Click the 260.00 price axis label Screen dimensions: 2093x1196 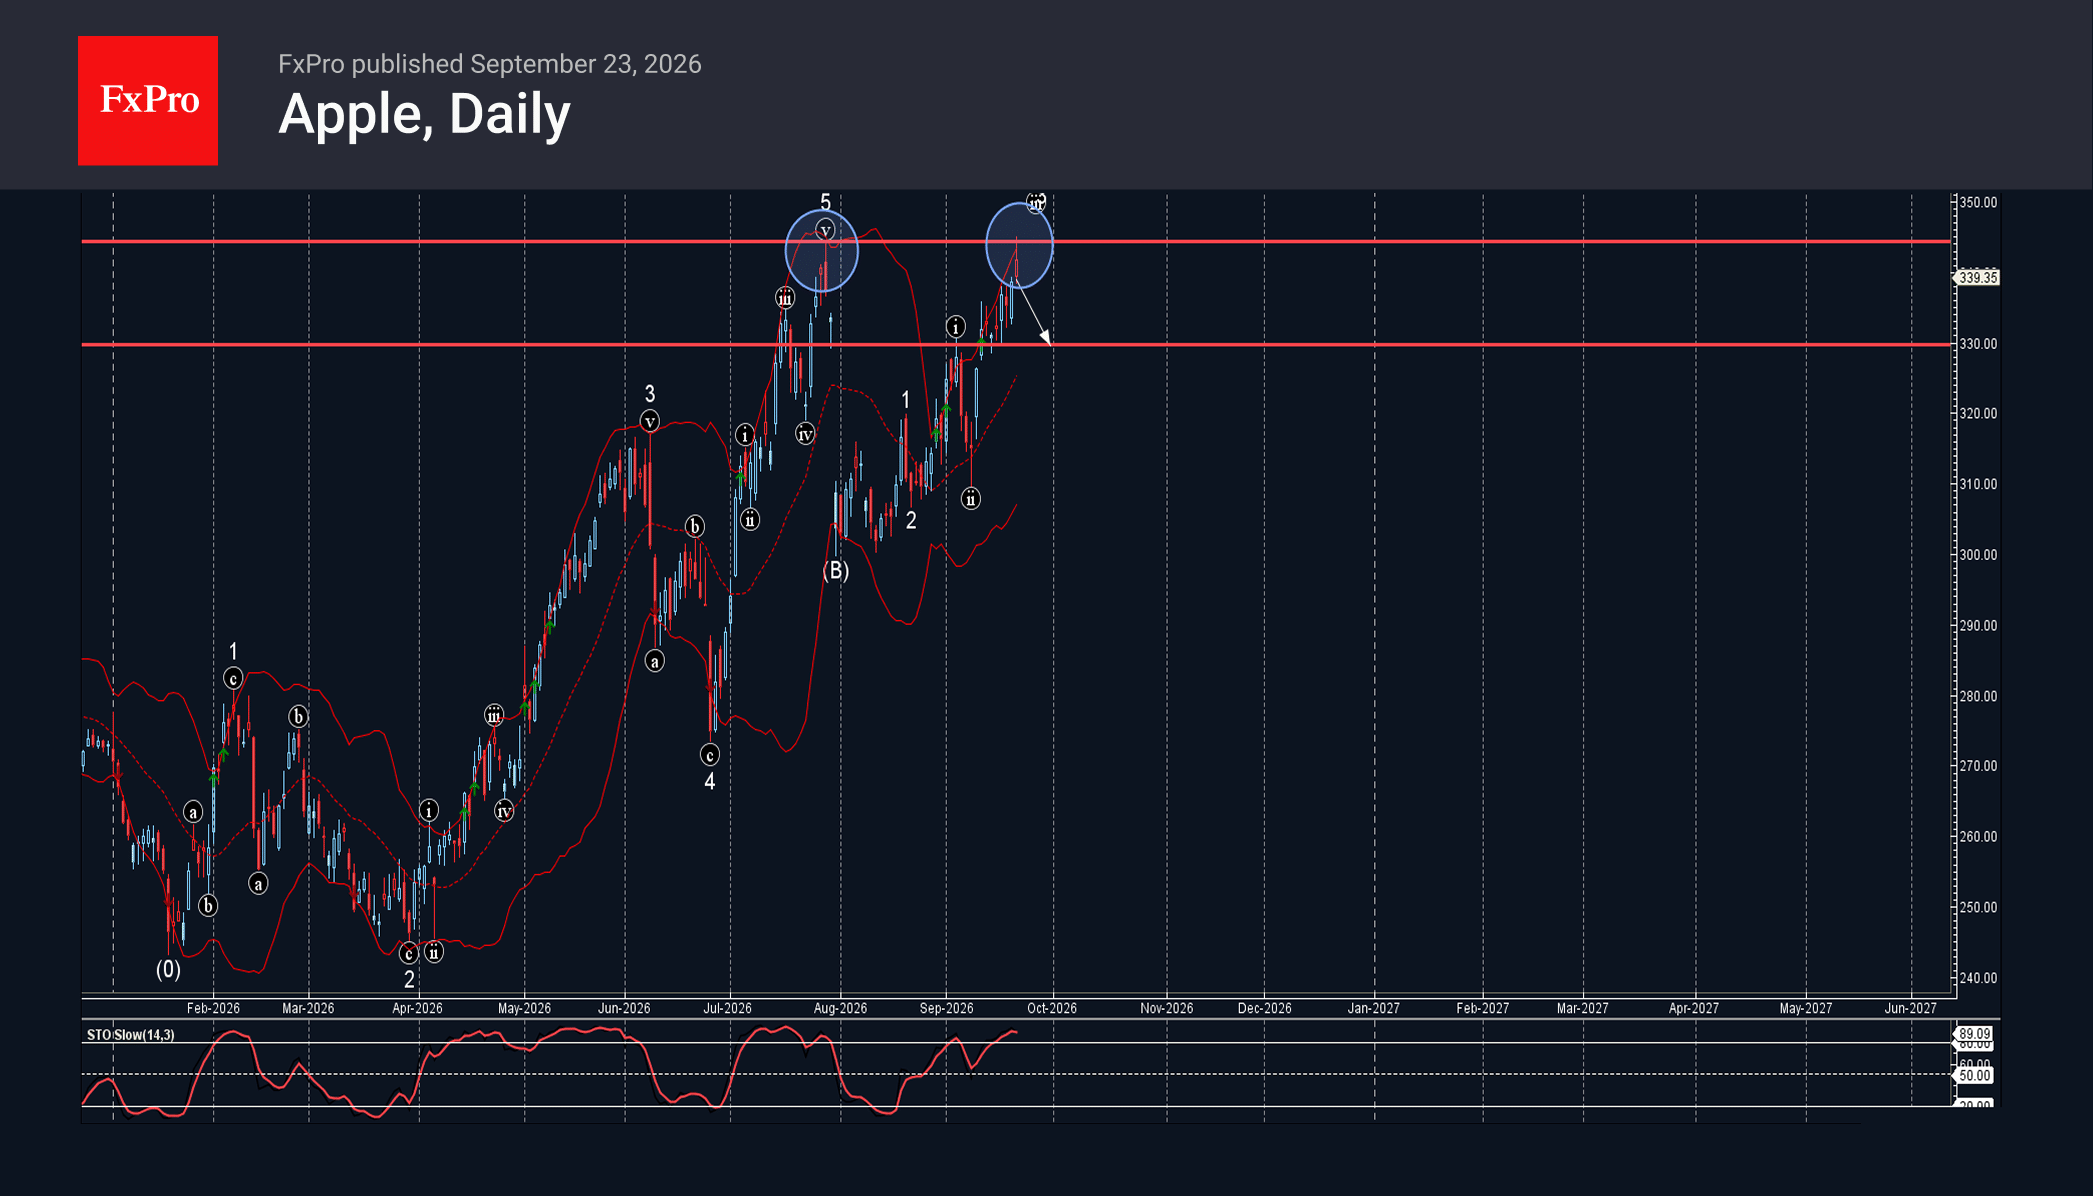[1978, 837]
